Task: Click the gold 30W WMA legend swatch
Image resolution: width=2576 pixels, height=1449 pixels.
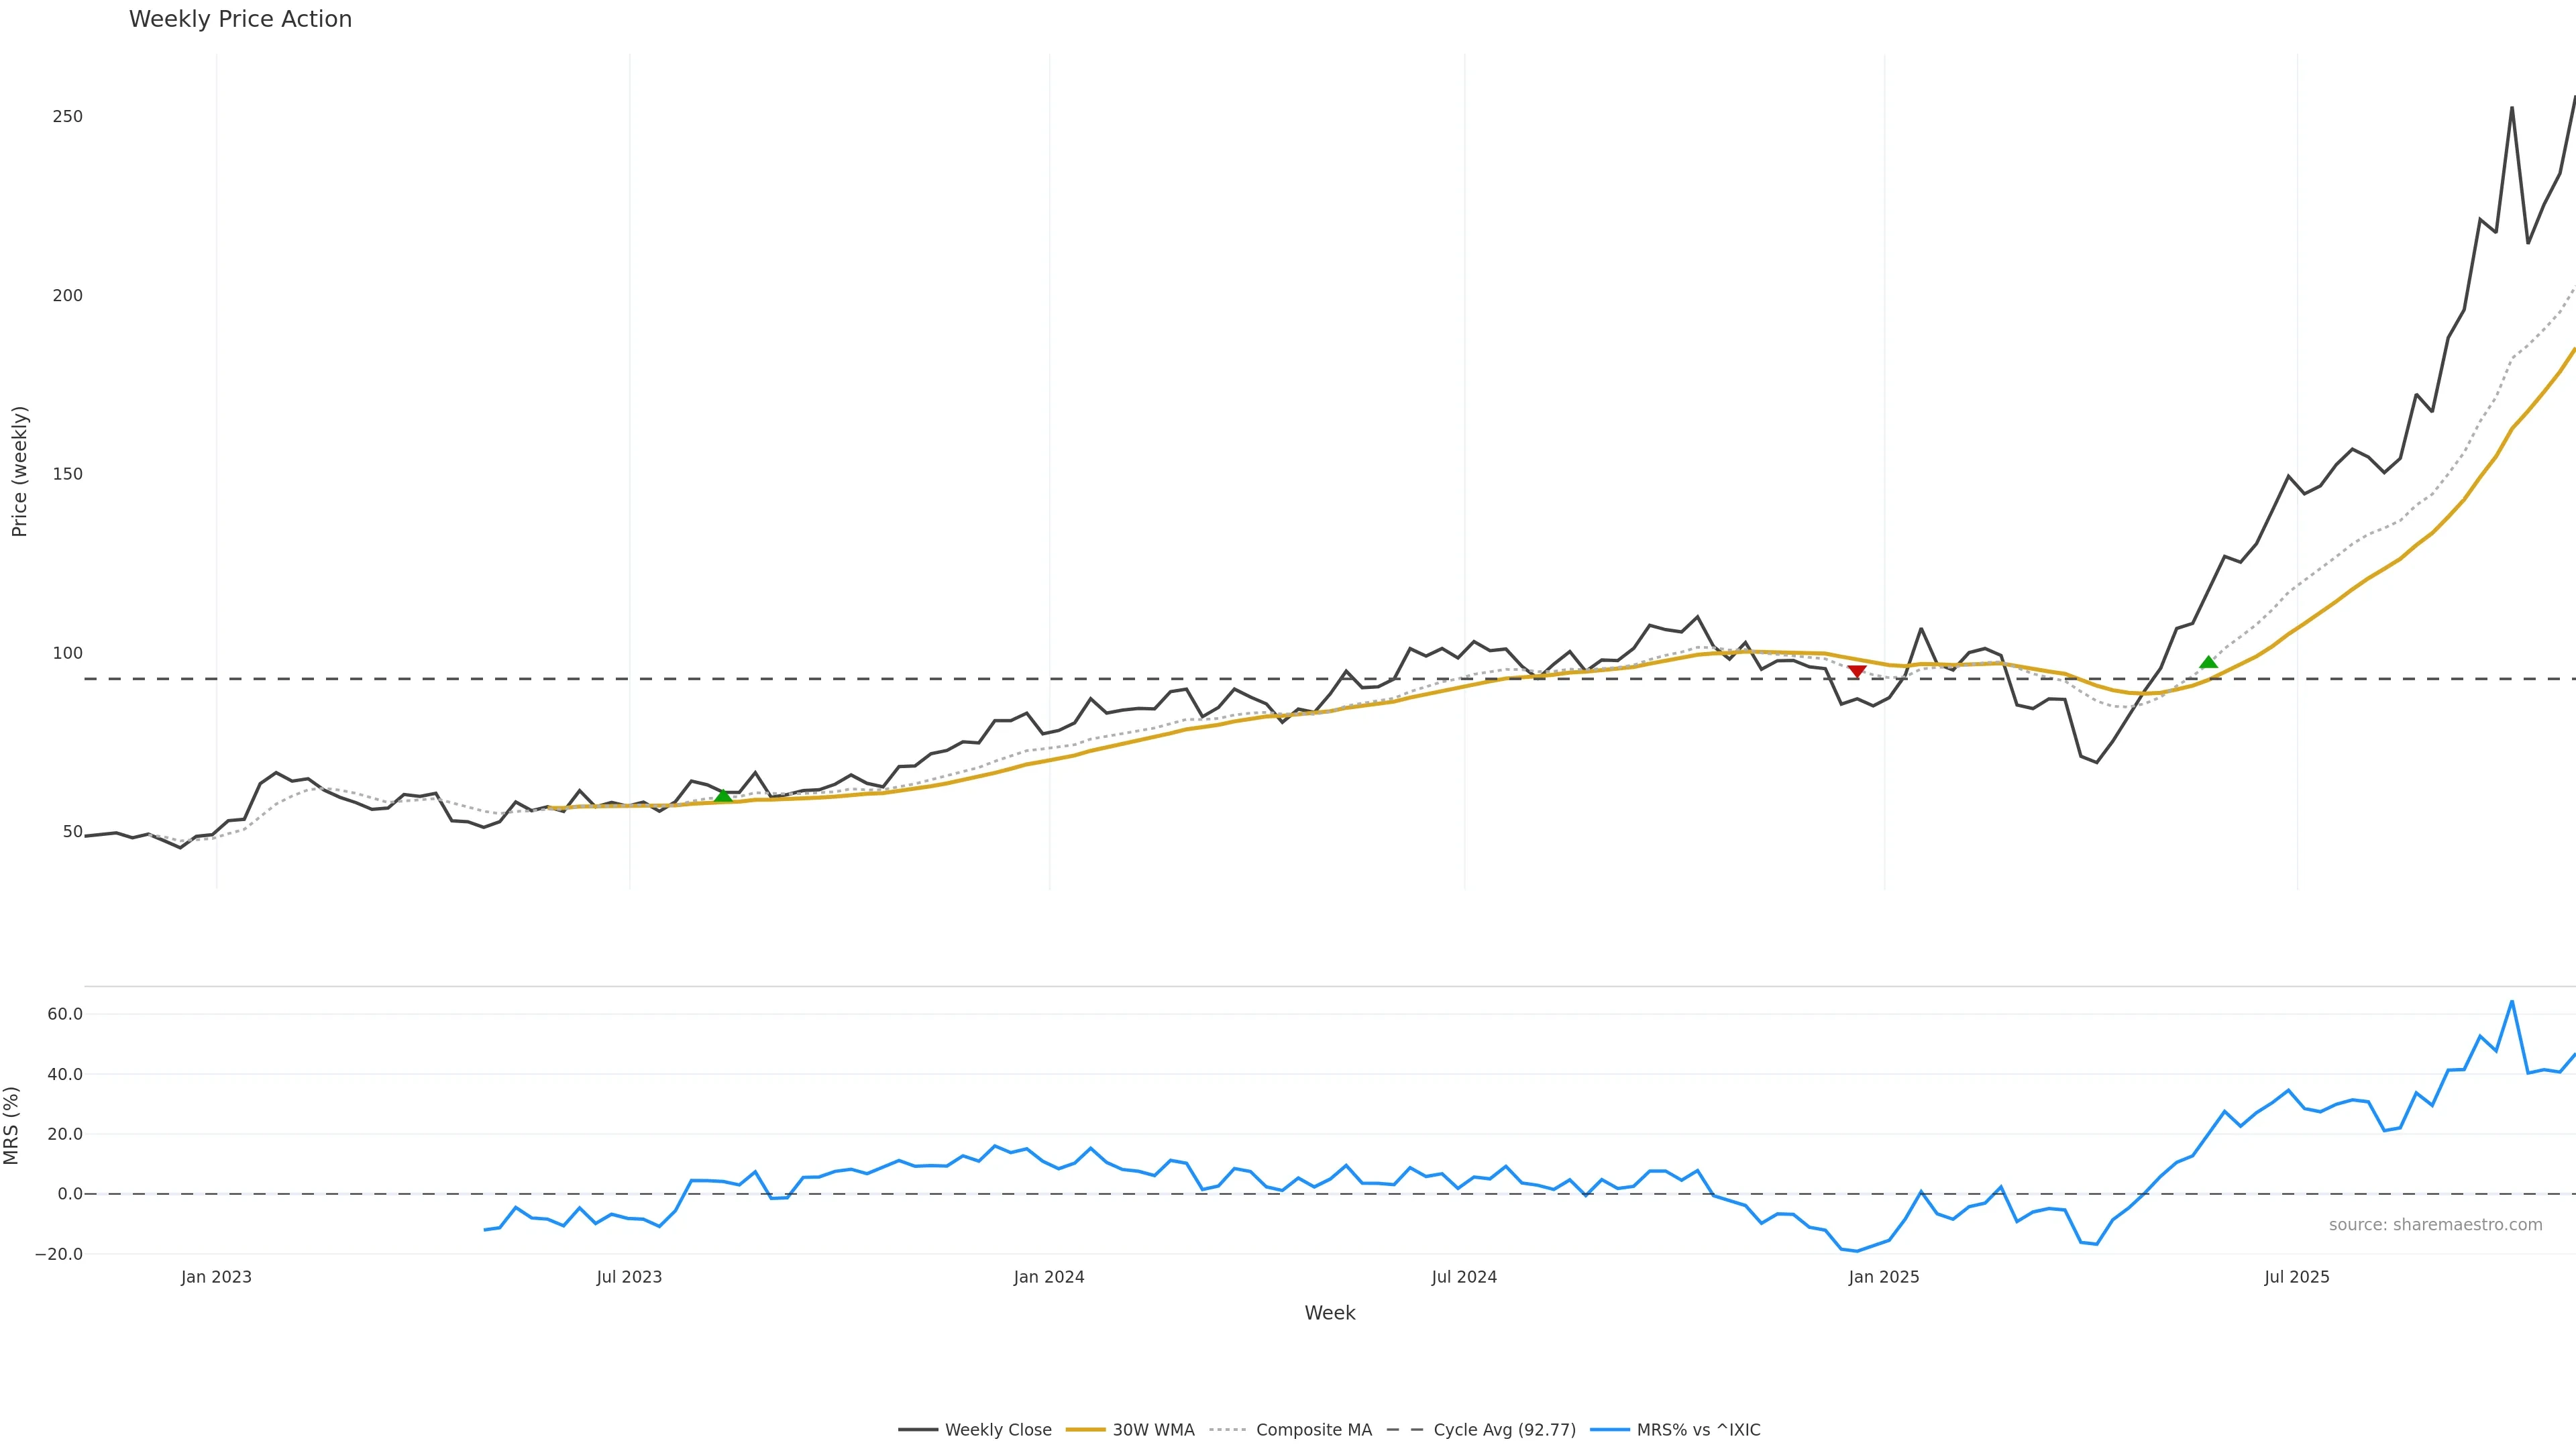Action: click(1085, 1430)
